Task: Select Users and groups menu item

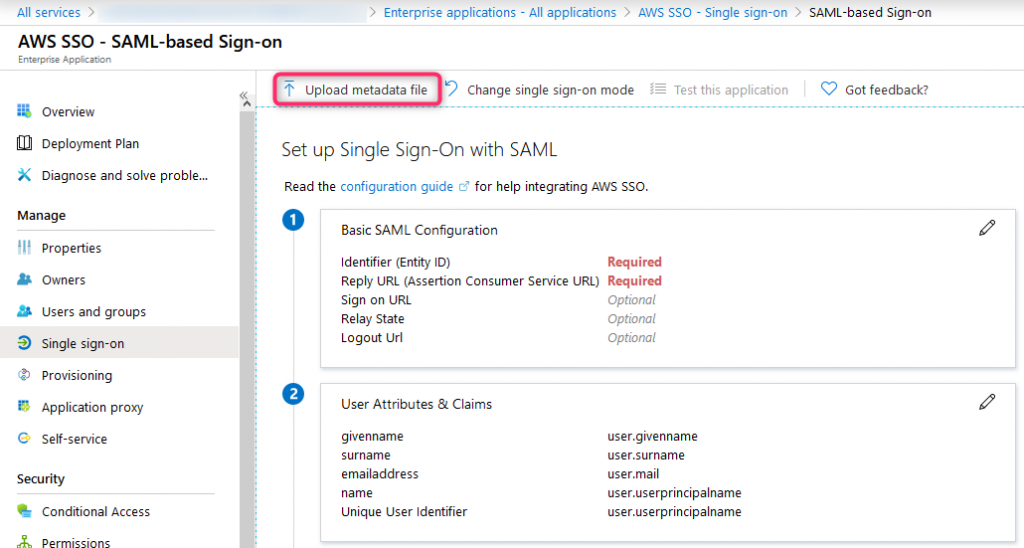Action: pos(93,312)
